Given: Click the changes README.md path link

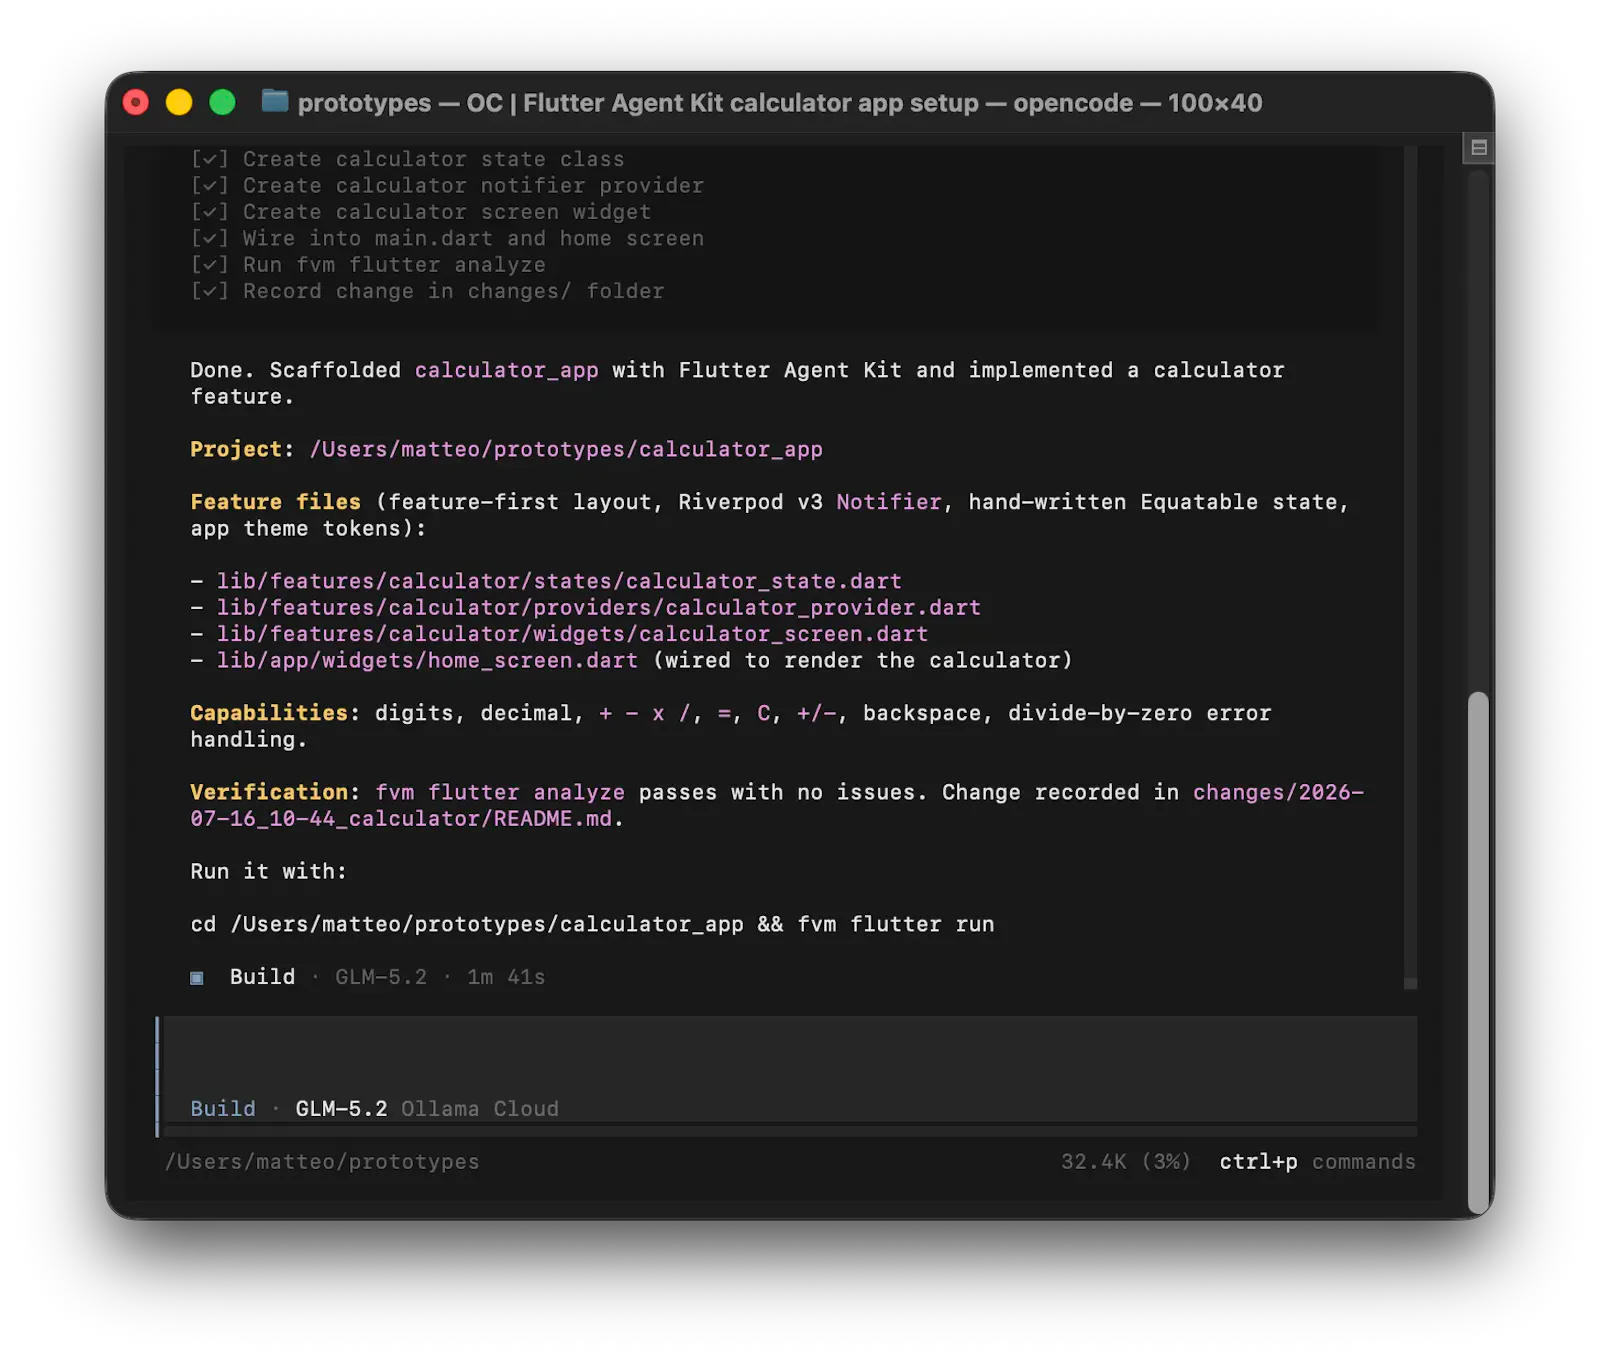Looking at the screenshot, I should (x=777, y=806).
